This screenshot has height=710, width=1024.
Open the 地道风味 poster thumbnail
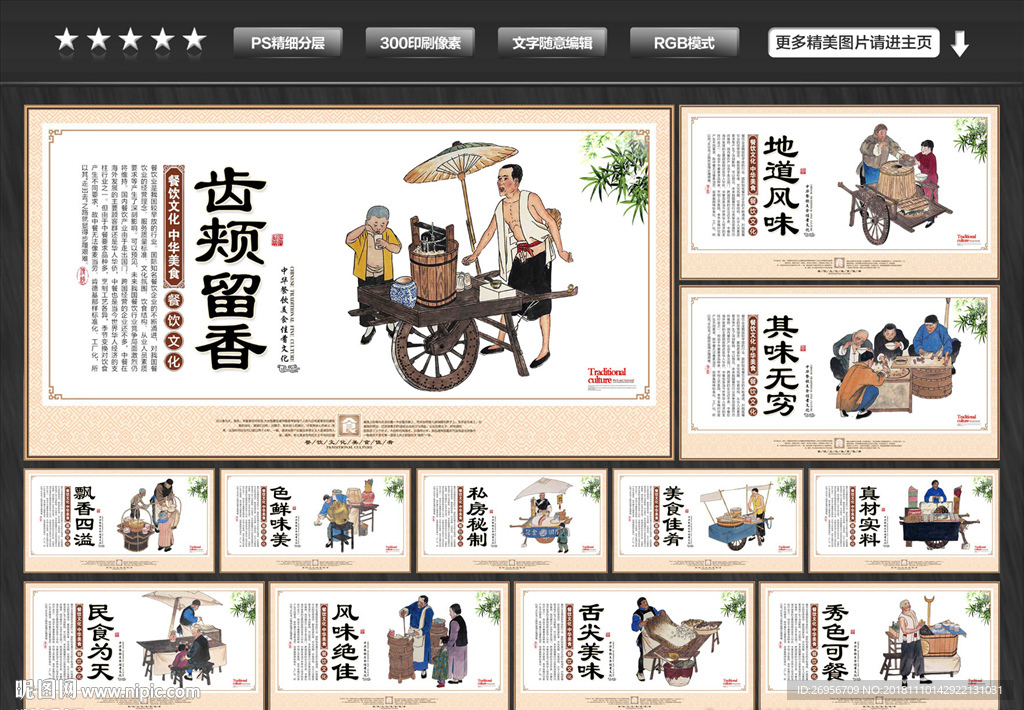(839, 193)
